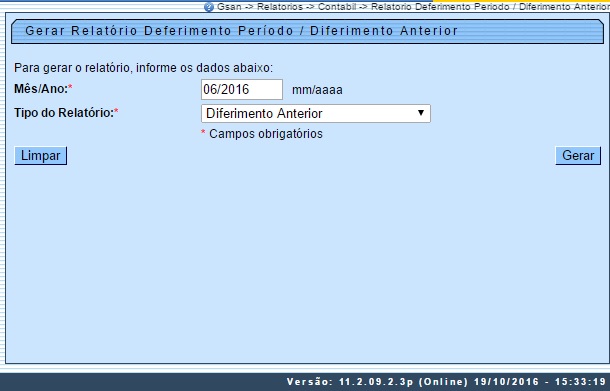Click the 'Gerar Relatório Deferimento Período' header title

pyautogui.click(x=241, y=31)
